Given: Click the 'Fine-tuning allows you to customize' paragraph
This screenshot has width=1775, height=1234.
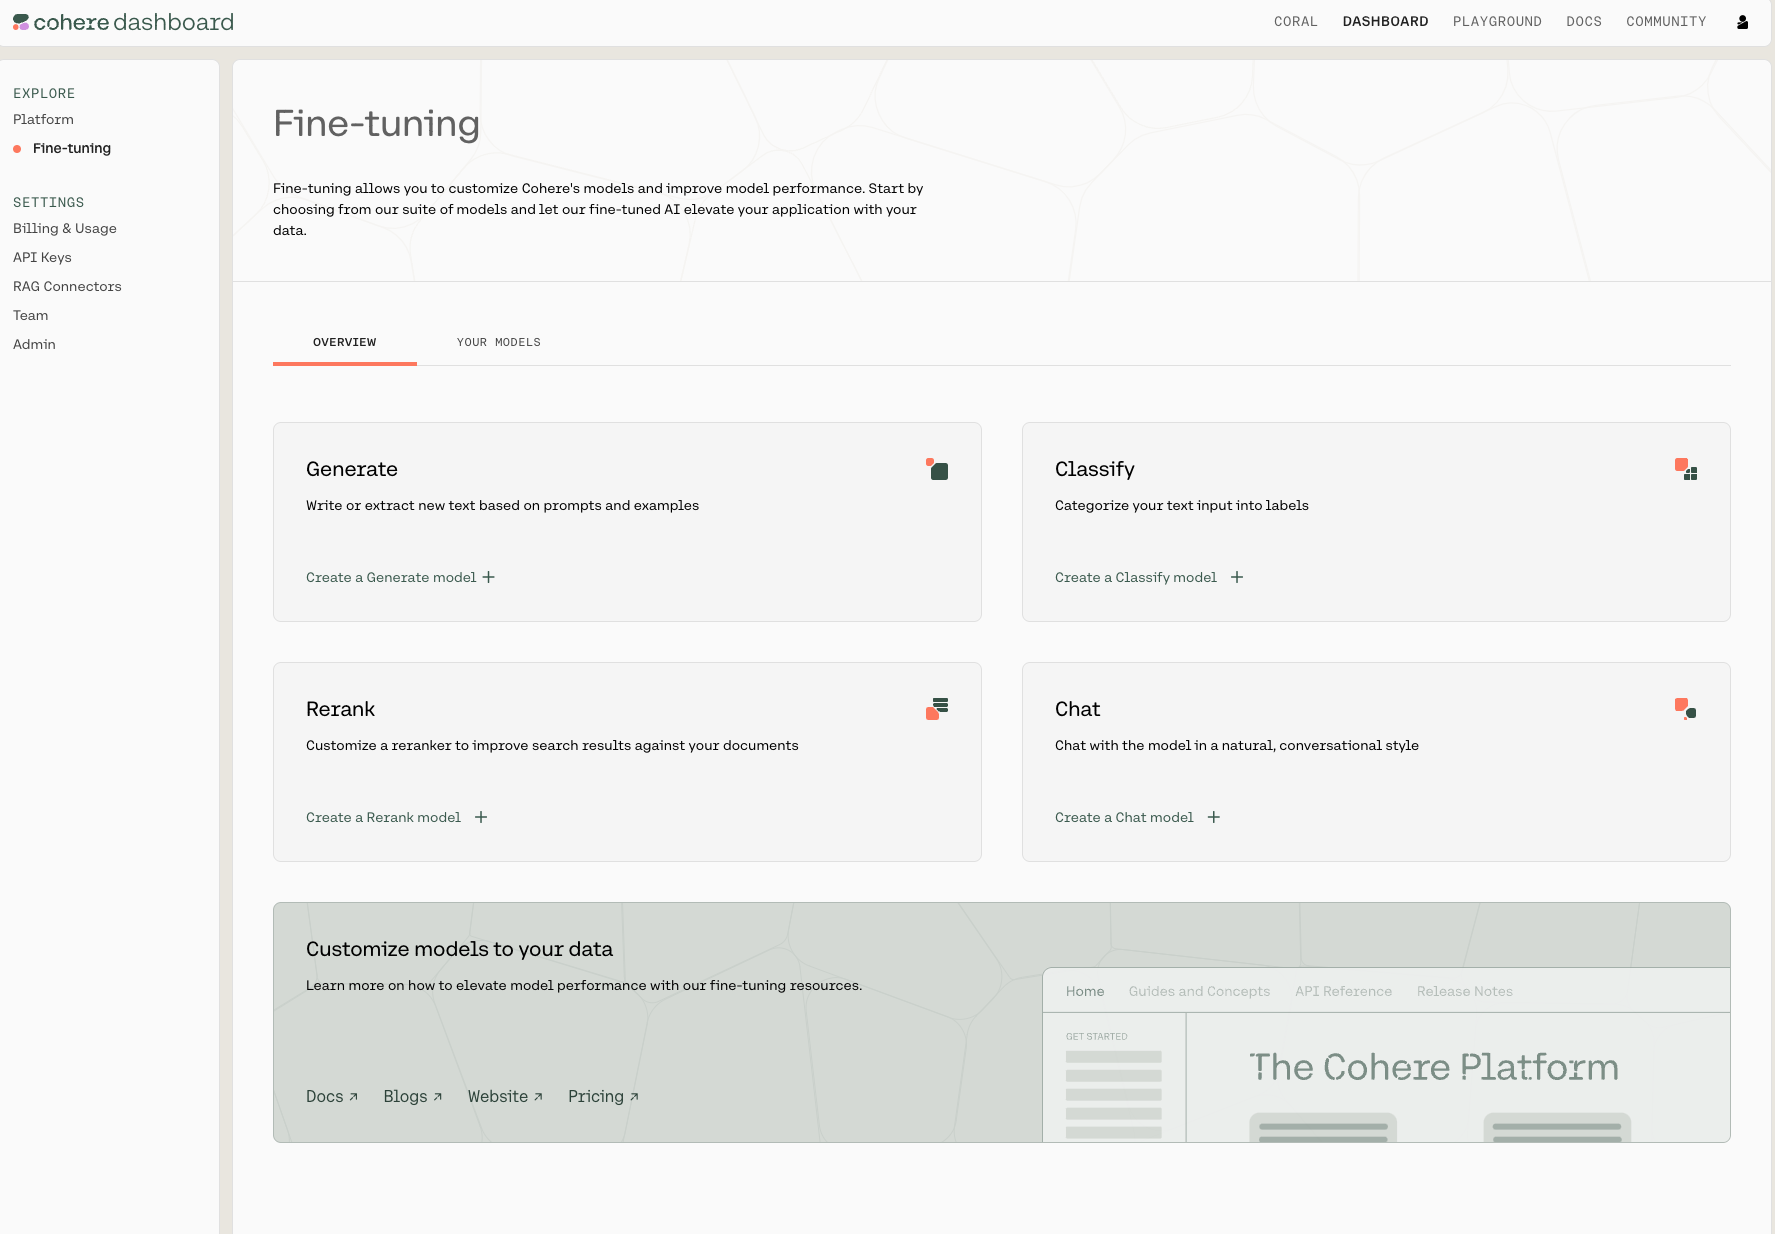Looking at the screenshot, I should pos(598,209).
